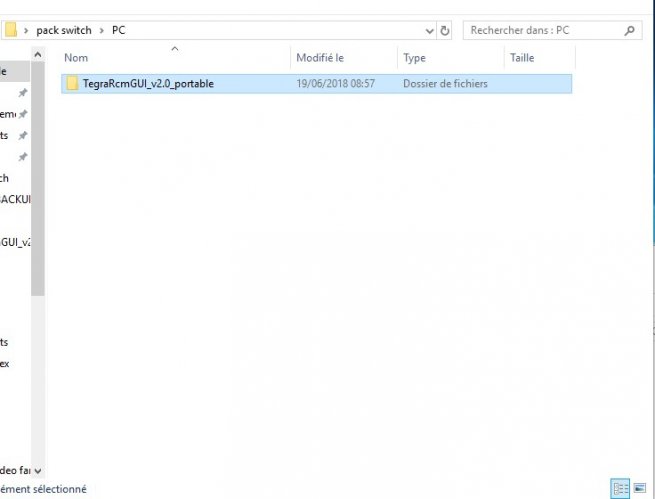This screenshot has width=655, height=499.
Task: Select the TegraRcmGUI_v2.0_portable folder name
Action: (148, 84)
